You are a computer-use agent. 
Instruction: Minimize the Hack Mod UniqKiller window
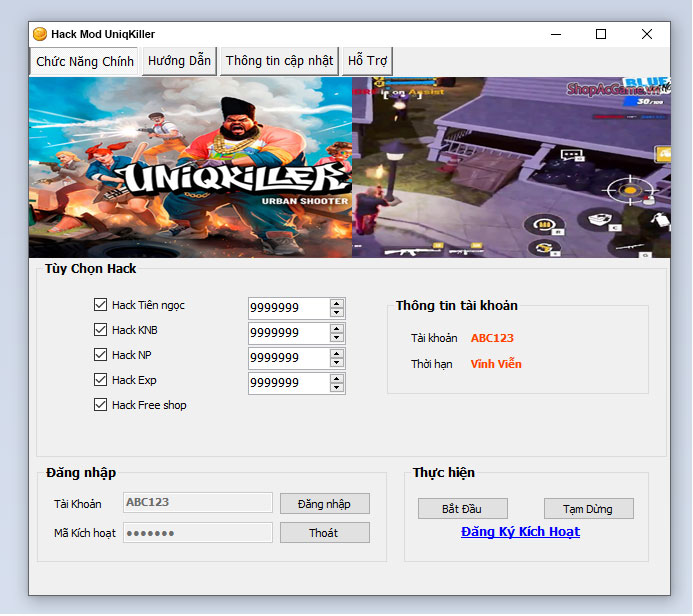pyautogui.click(x=556, y=34)
